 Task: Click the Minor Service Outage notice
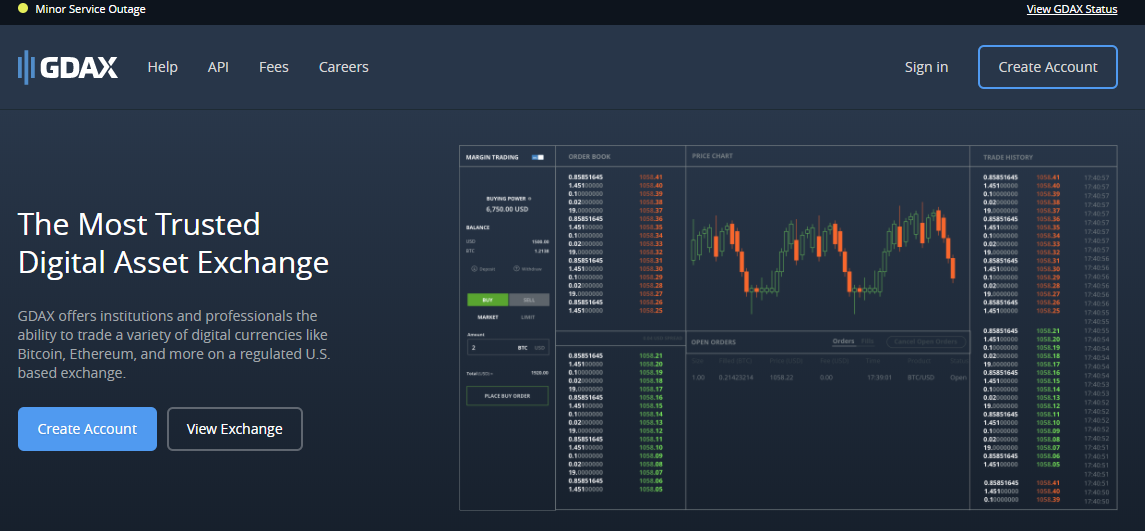pyautogui.click(x=91, y=9)
